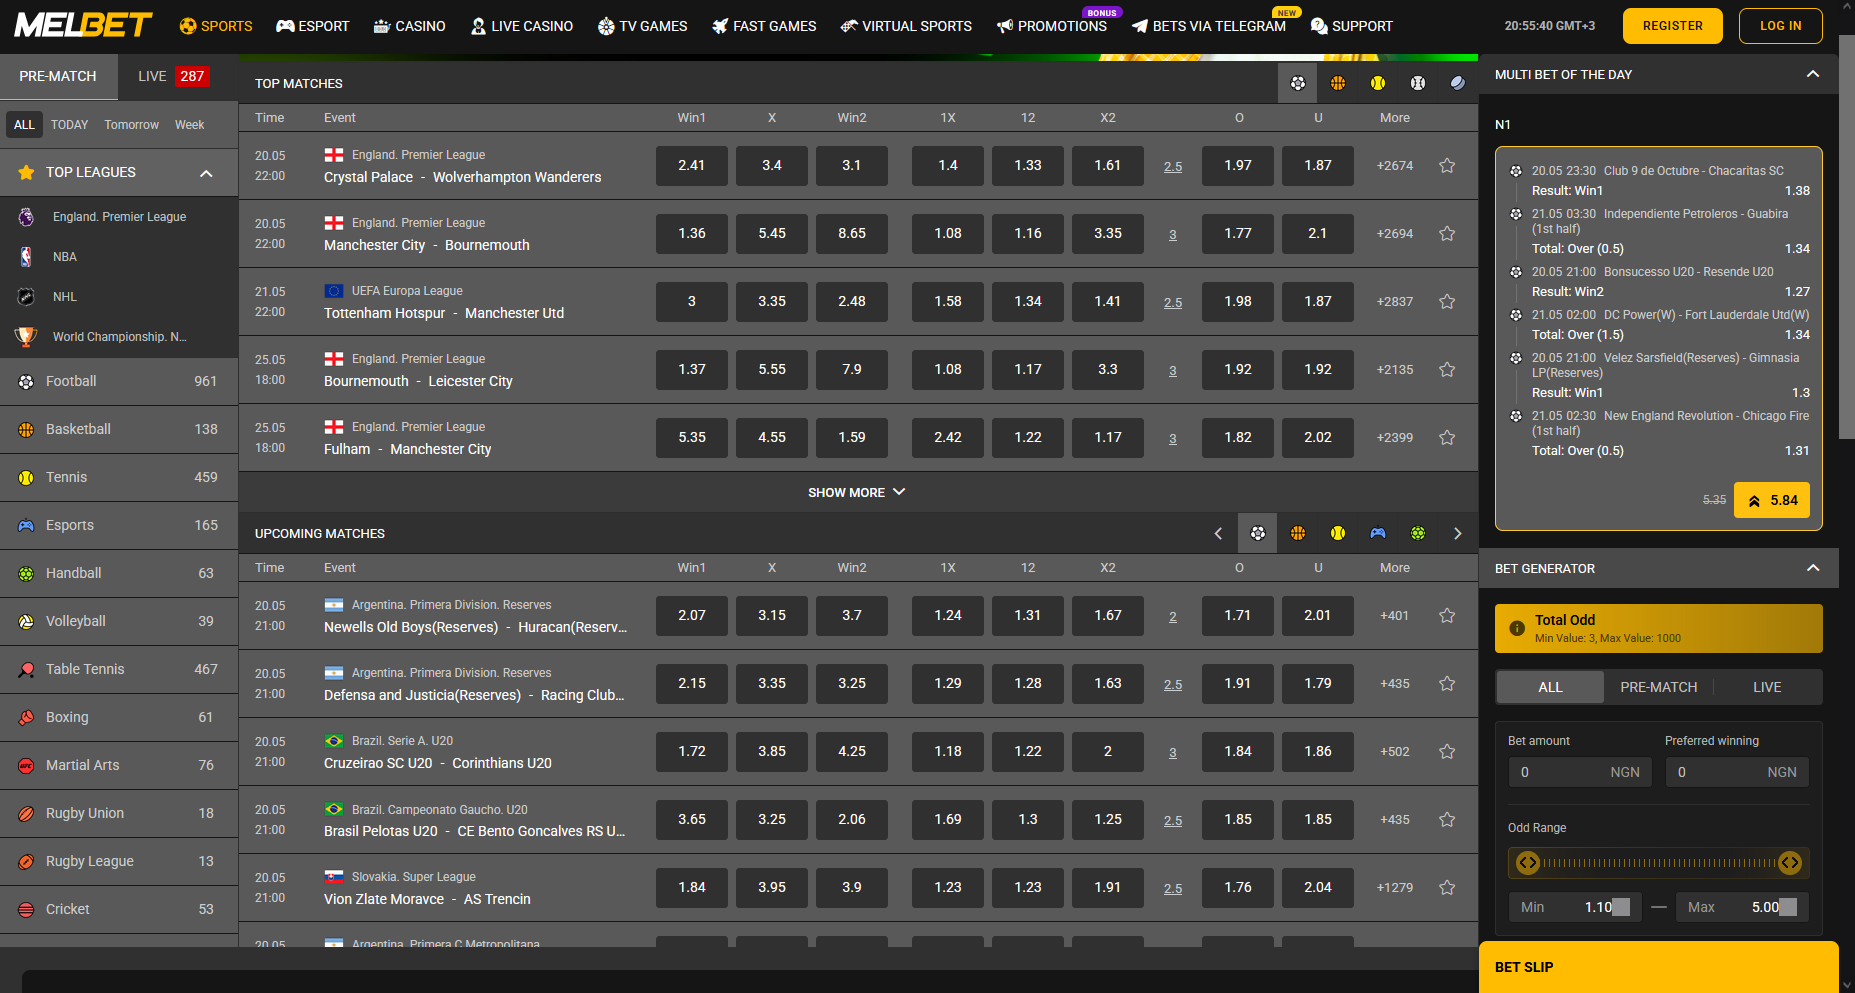This screenshot has height=993, width=1855.
Task: Adjust Odd Range right slider handle
Action: [x=1790, y=862]
